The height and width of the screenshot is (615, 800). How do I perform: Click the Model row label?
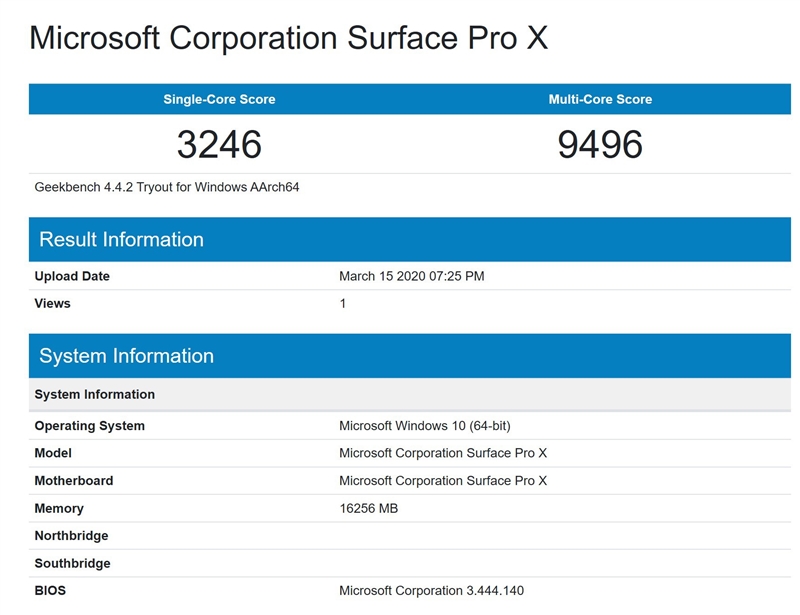click(53, 453)
